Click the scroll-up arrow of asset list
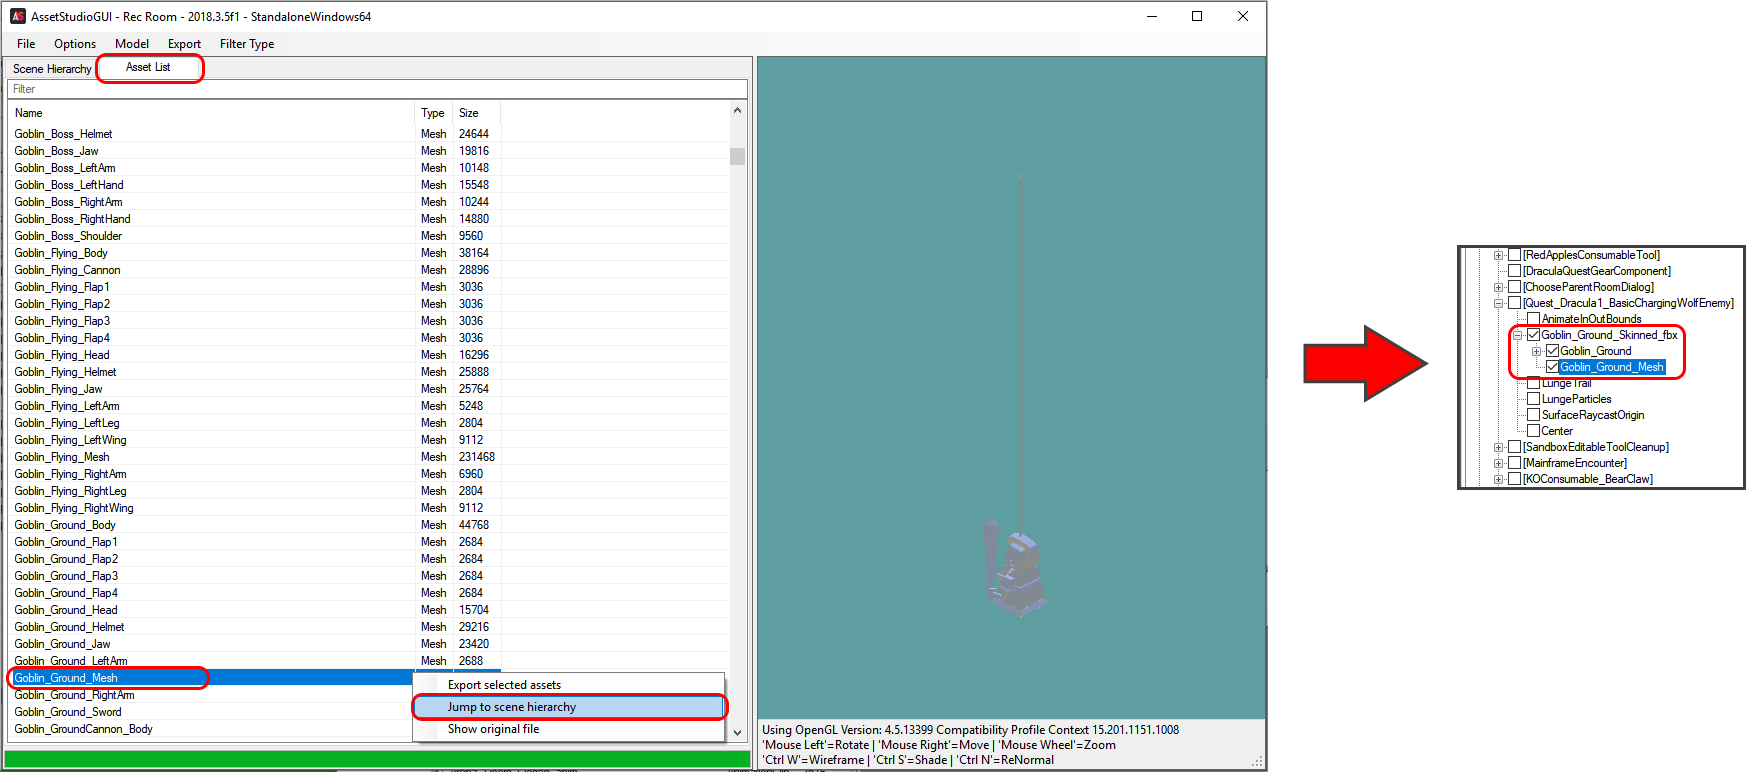 [x=737, y=111]
